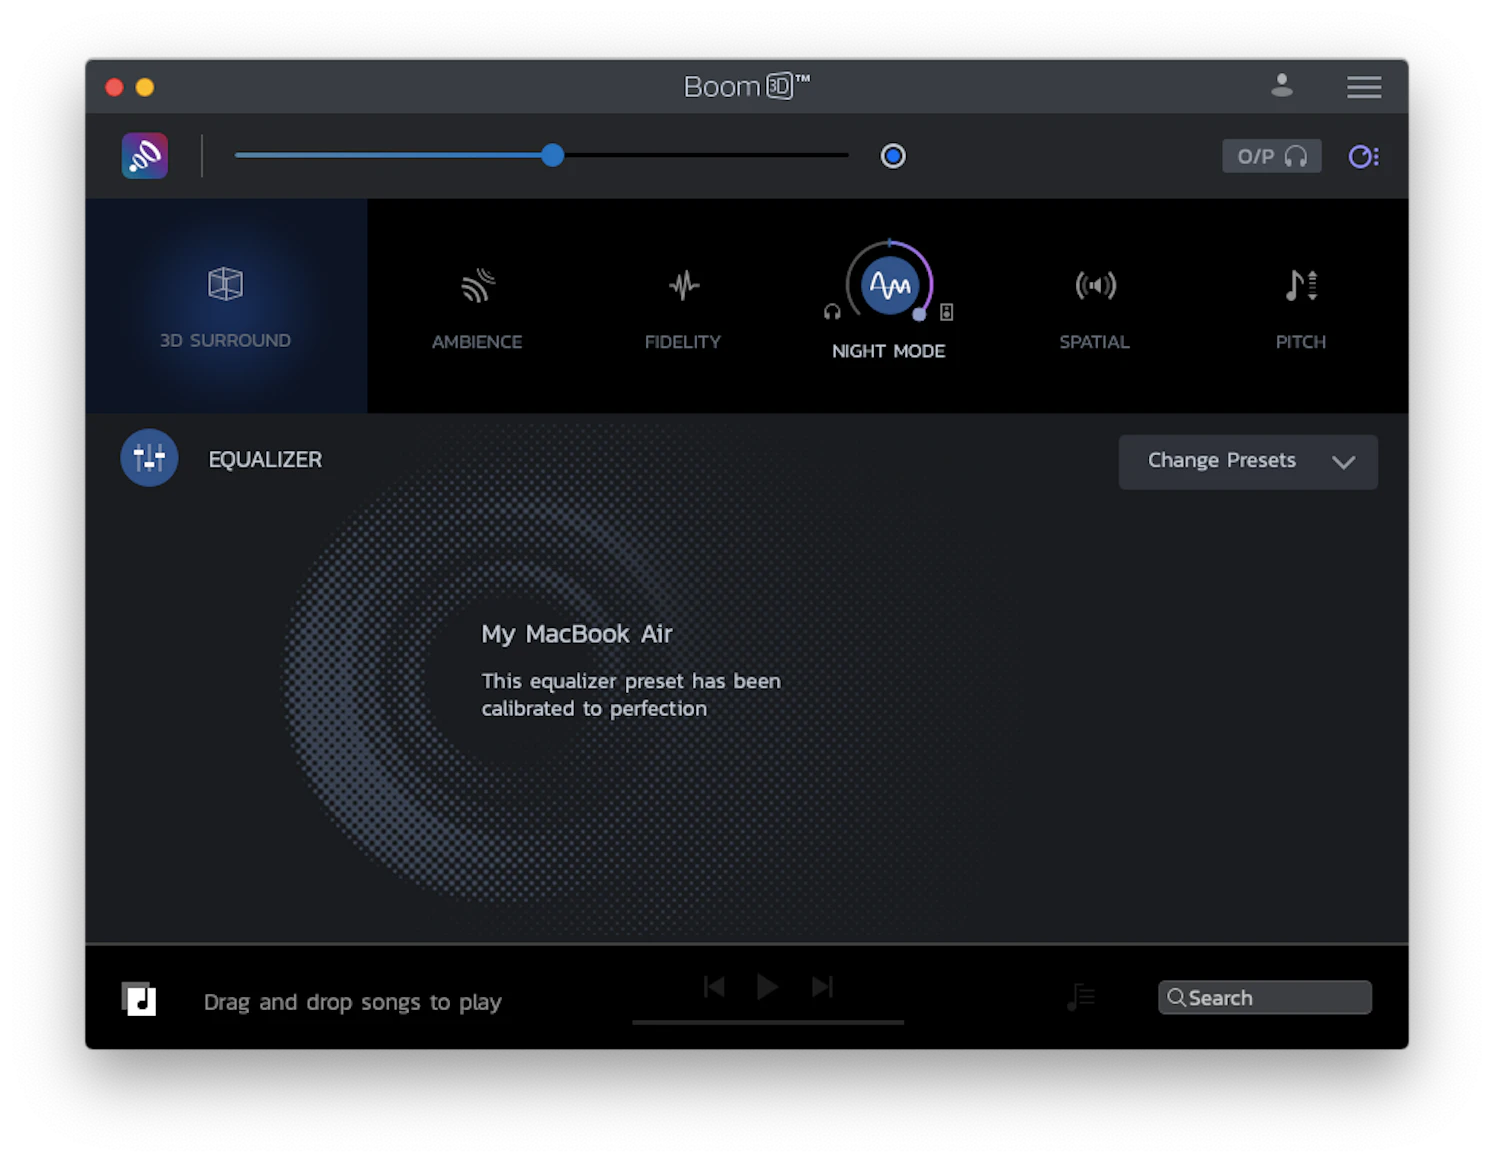Click the Night Mode intensity dial knob
Screen dimensions: 1494x1162
[x=919, y=314]
